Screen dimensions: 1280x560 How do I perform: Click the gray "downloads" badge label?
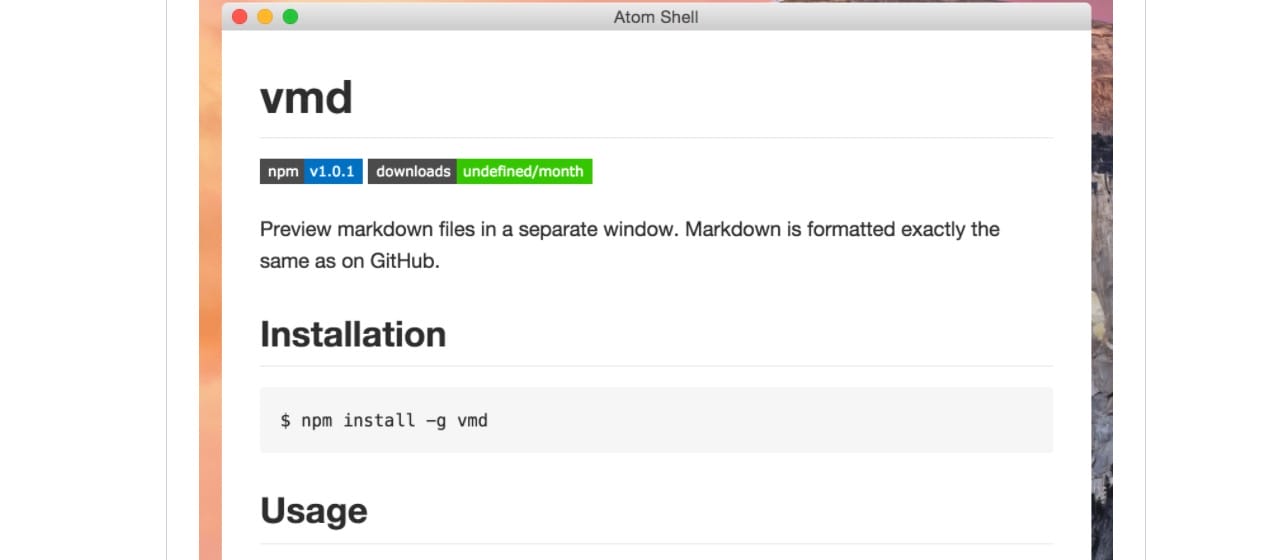point(413,172)
